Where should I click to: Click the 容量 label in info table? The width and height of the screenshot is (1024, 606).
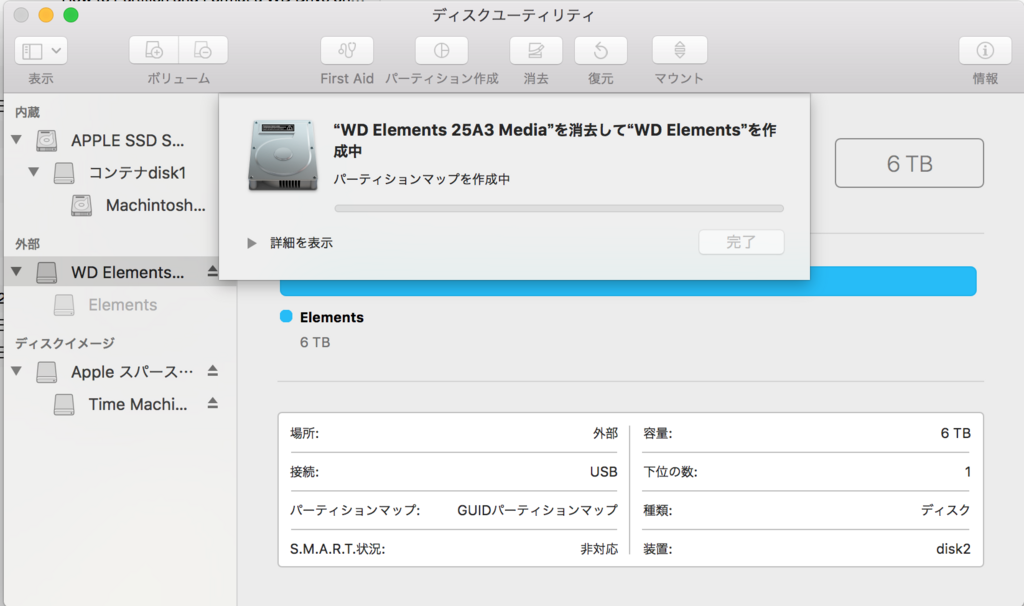click(x=658, y=433)
